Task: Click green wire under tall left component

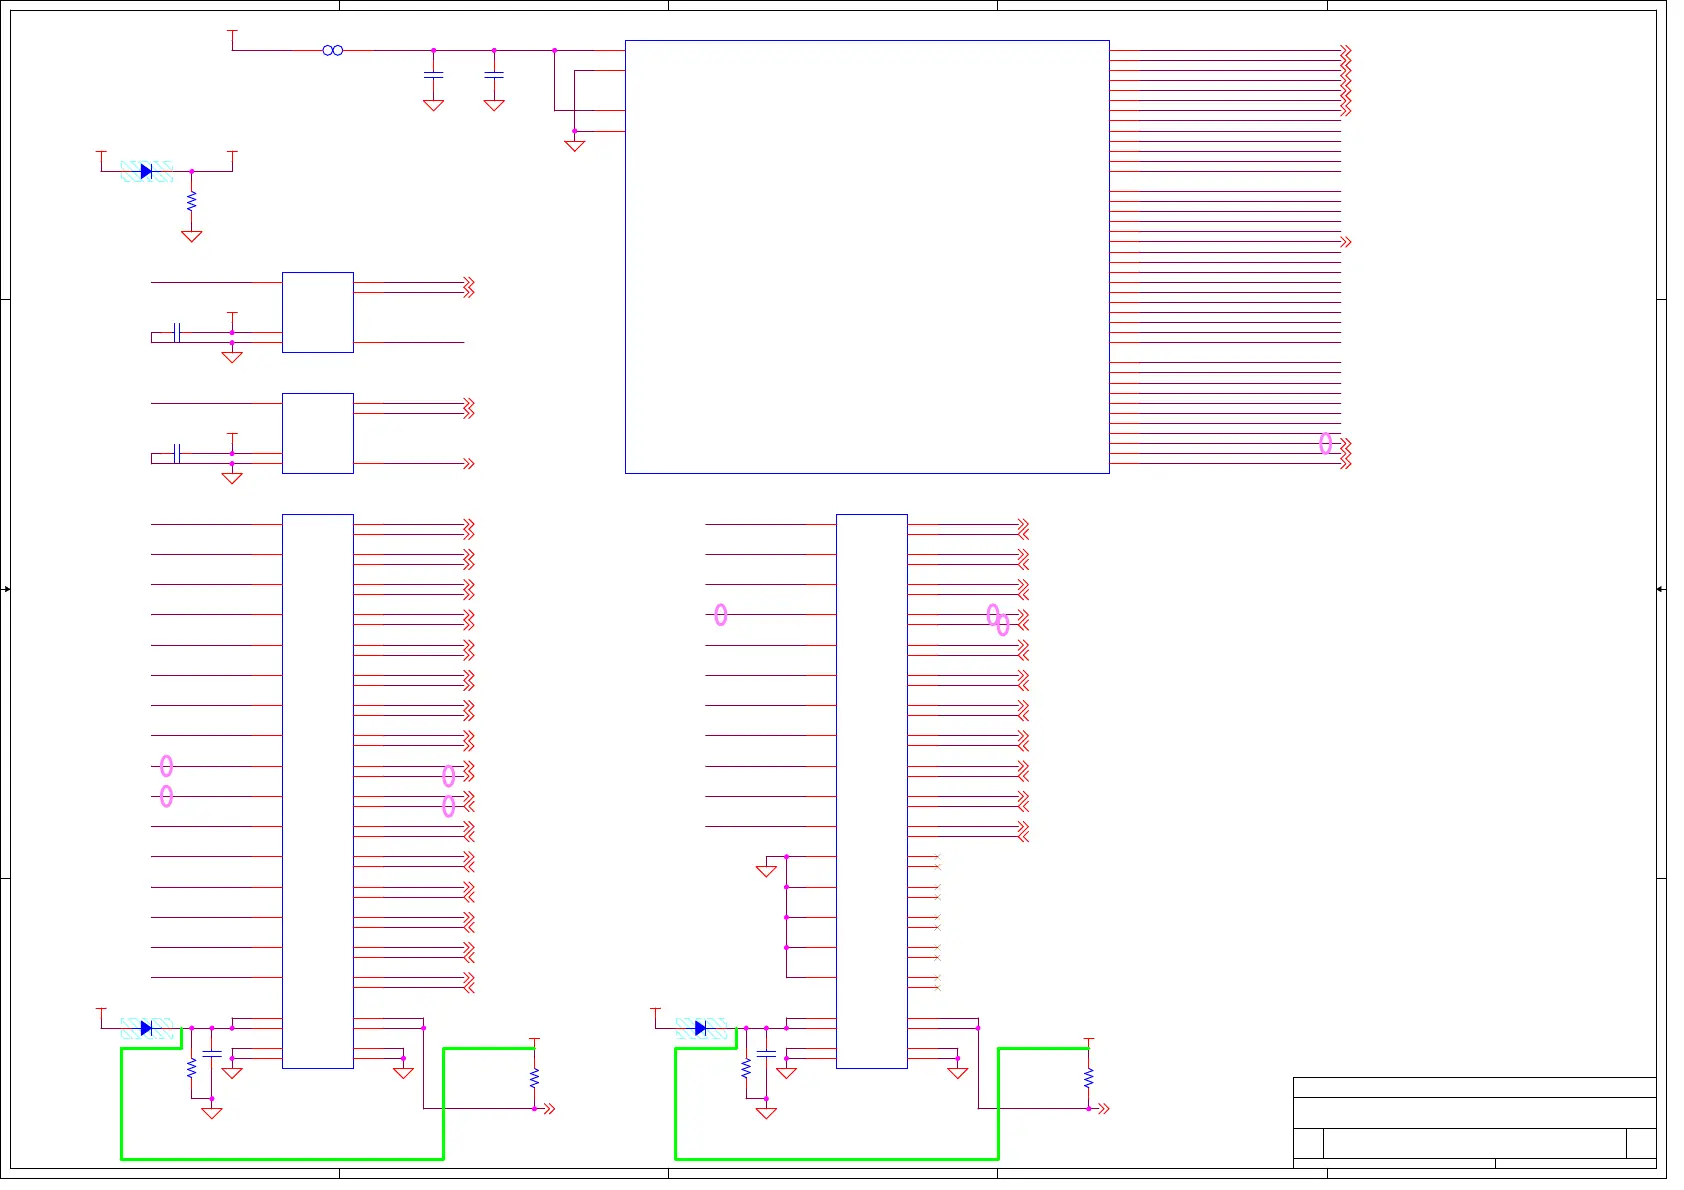Action: [282, 1159]
